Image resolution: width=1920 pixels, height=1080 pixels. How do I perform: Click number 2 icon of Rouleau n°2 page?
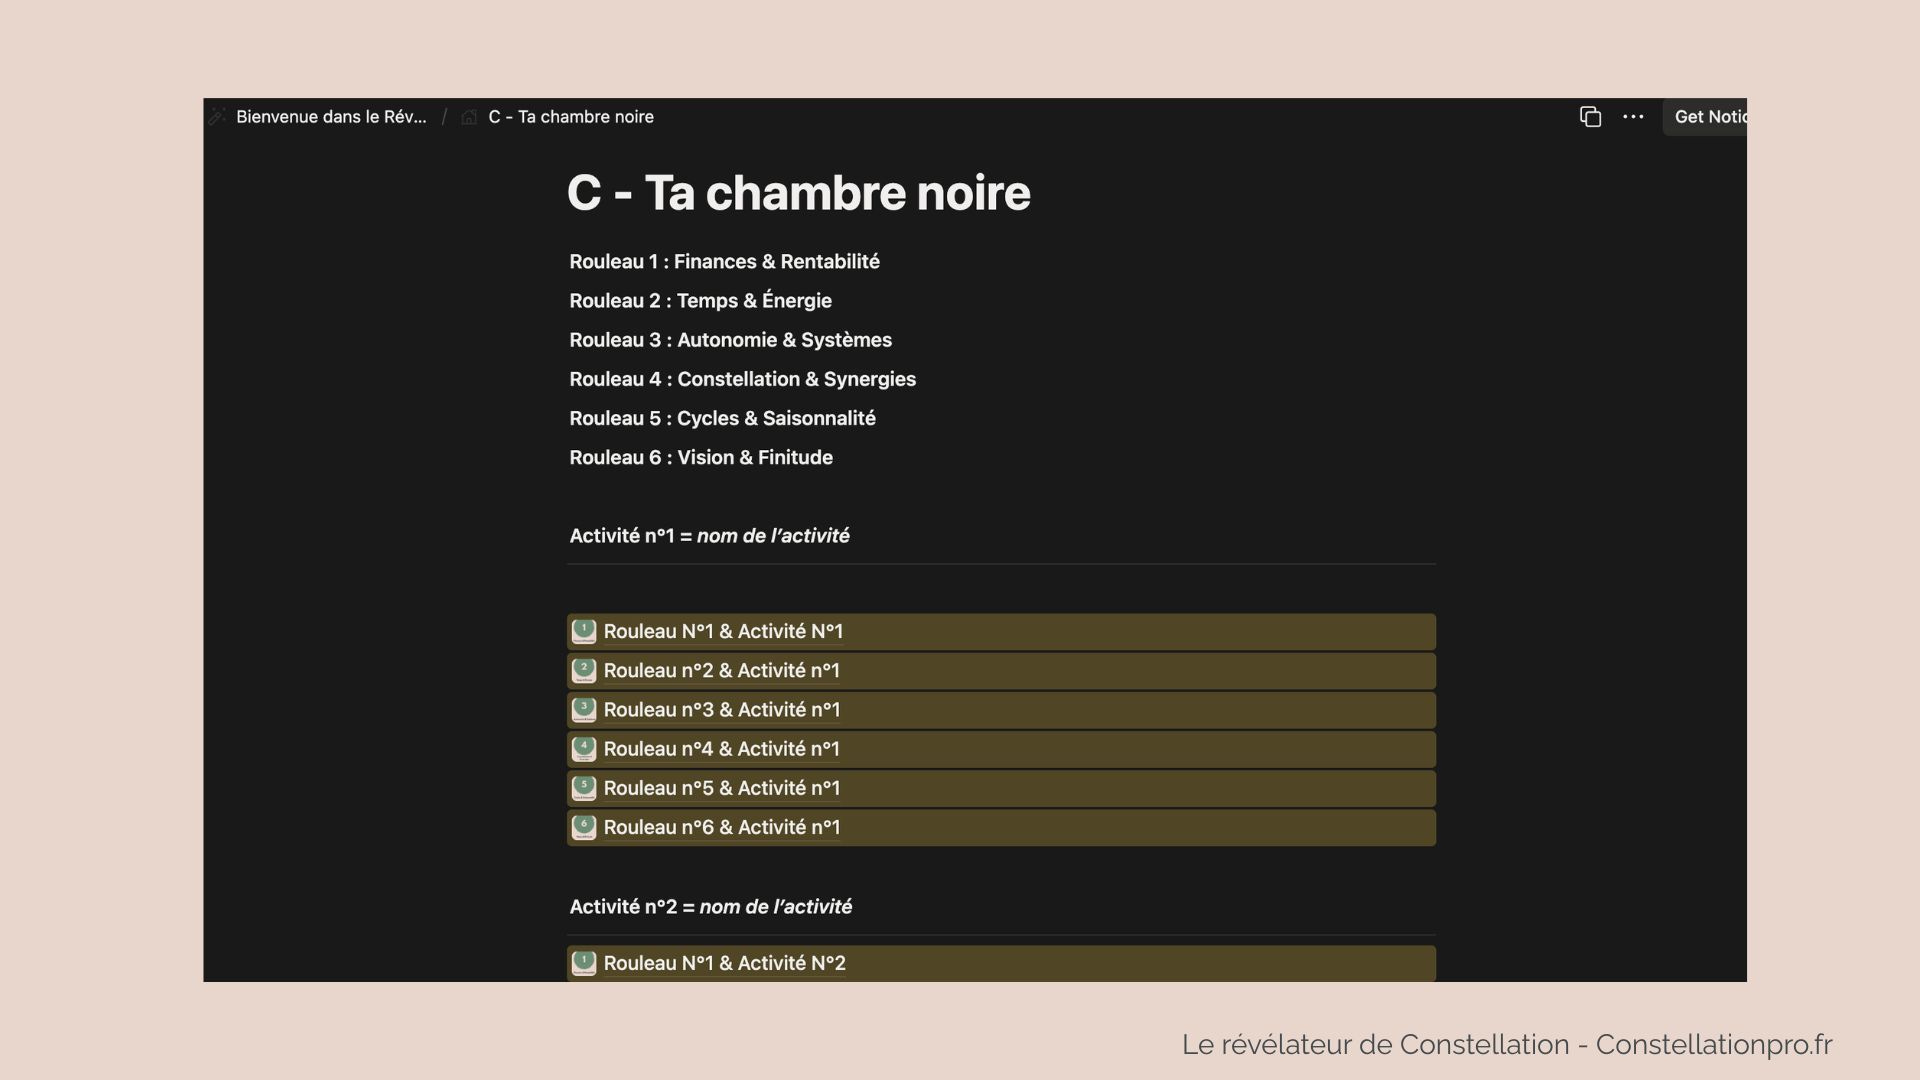[x=584, y=670]
